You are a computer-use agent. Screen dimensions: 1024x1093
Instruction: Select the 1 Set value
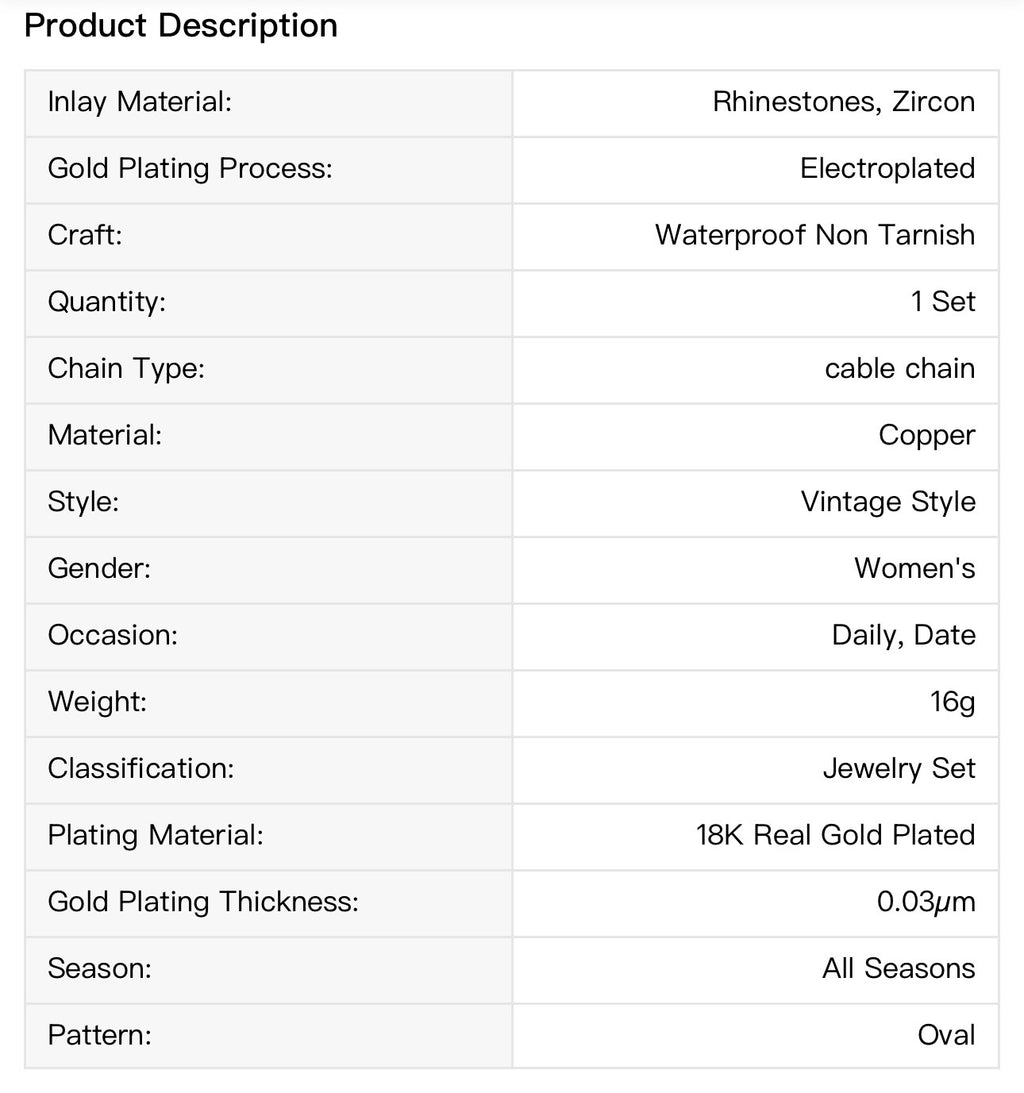(943, 301)
